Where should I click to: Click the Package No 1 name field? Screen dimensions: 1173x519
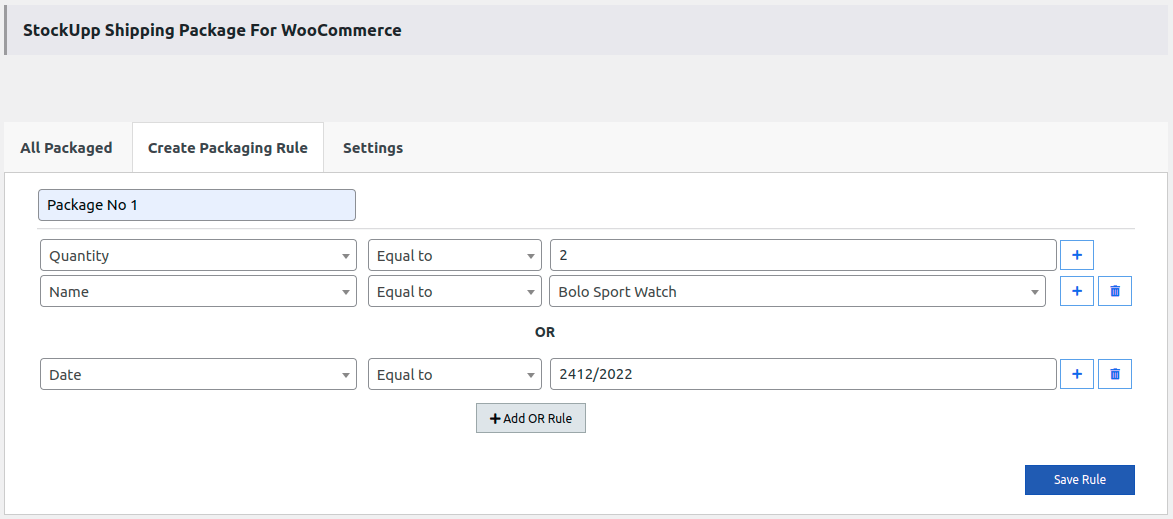pyautogui.click(x=196, y=205)
